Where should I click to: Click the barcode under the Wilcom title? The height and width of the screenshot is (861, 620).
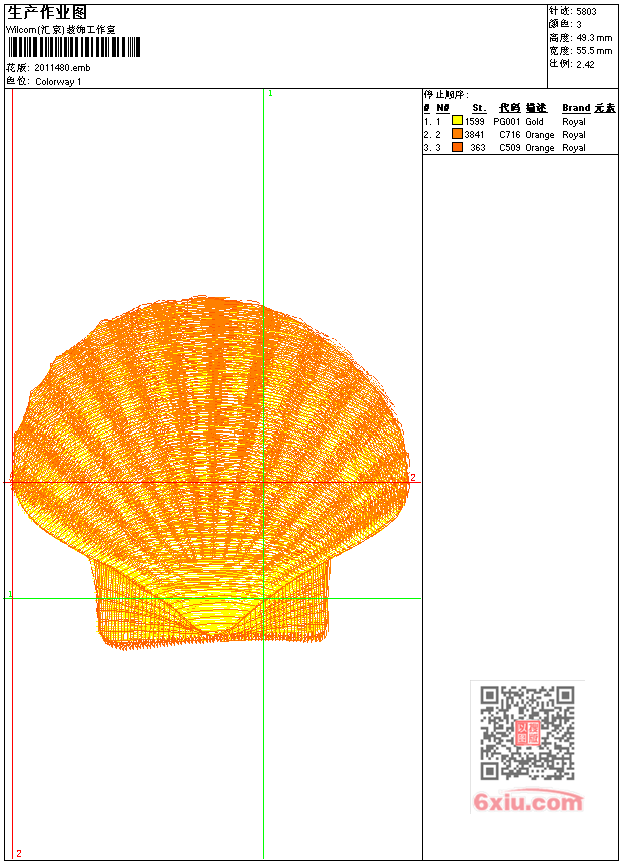tap(73, 47)
